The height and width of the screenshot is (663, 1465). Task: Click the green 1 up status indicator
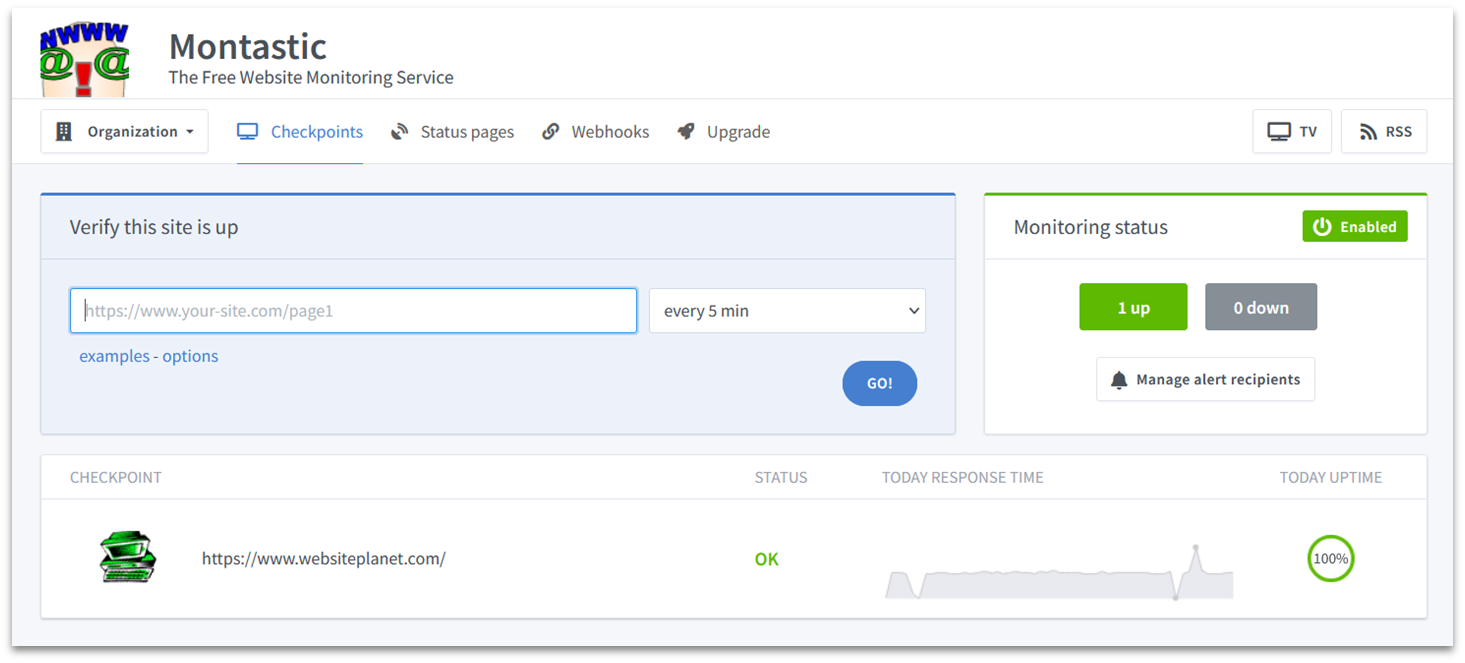tap(1133, 307)
